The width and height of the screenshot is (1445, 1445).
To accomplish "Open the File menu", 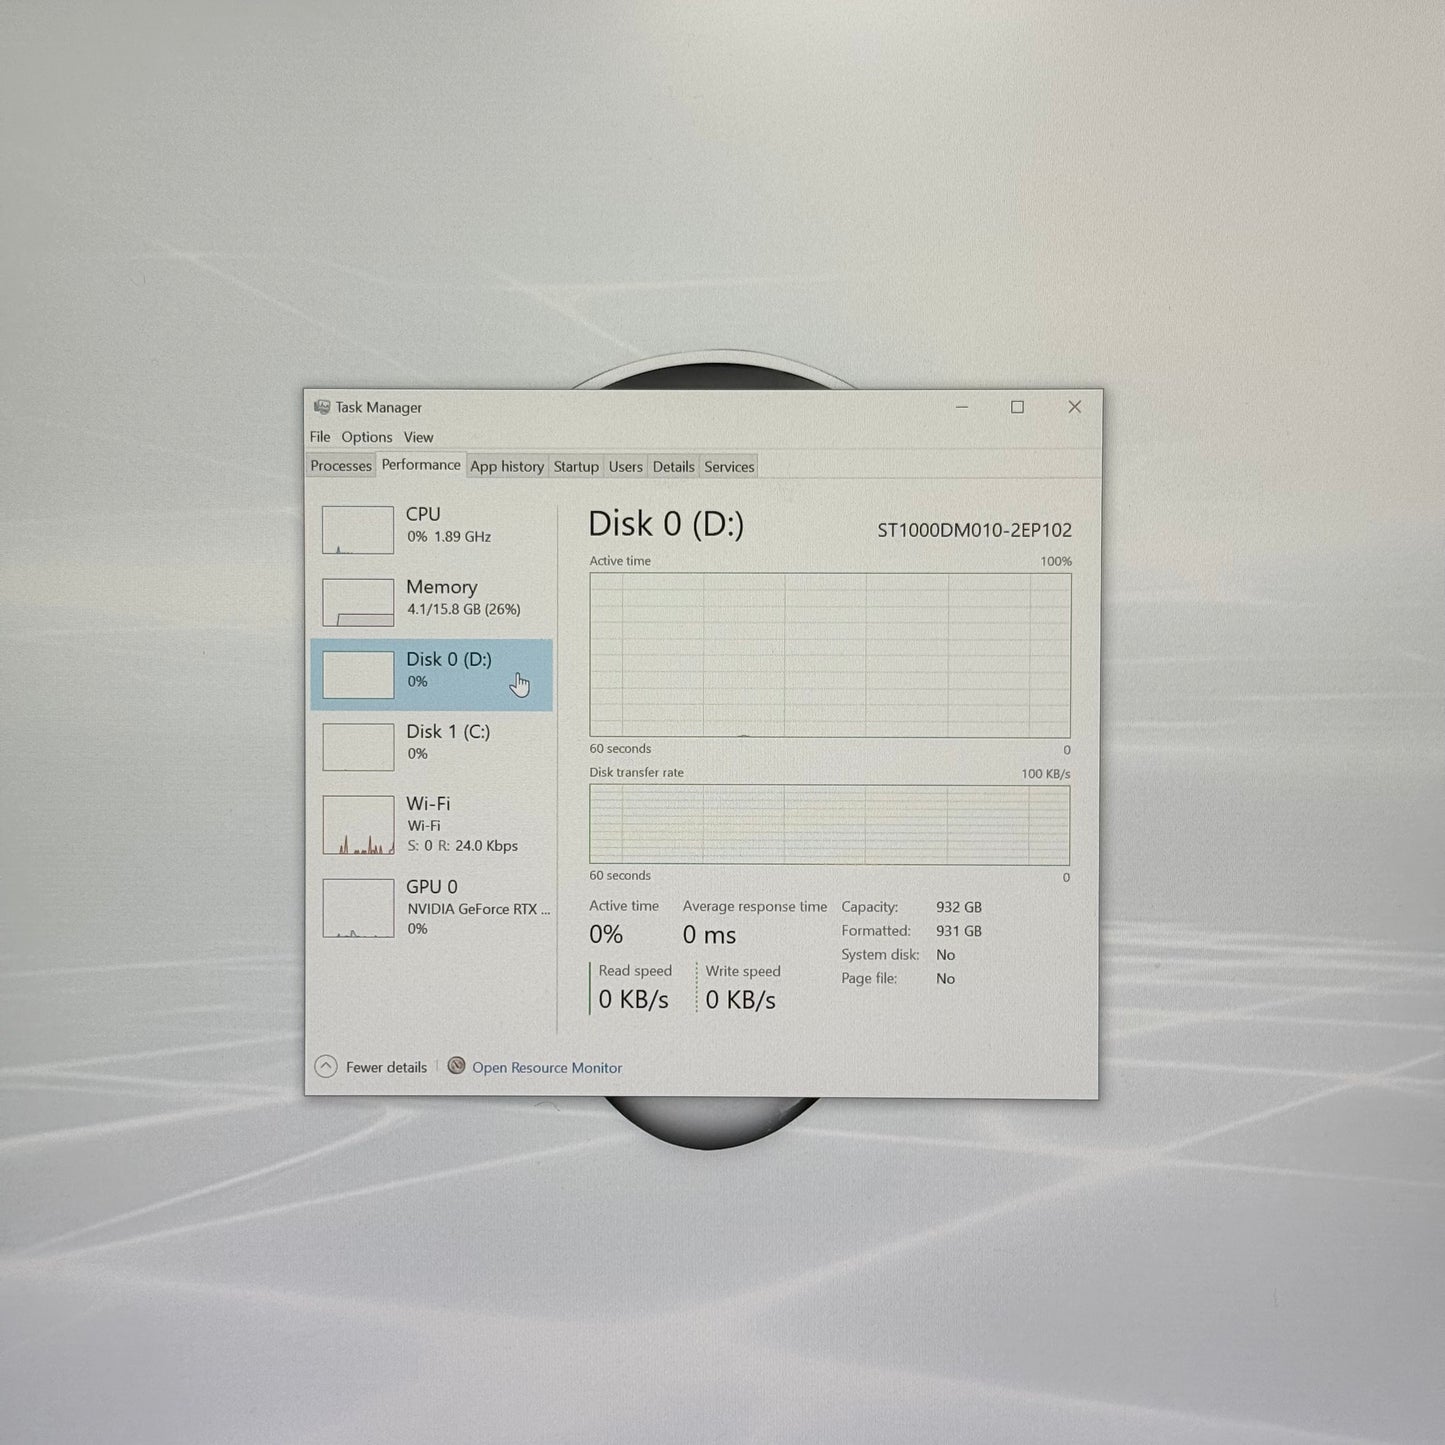I will (x=320, y=437).
